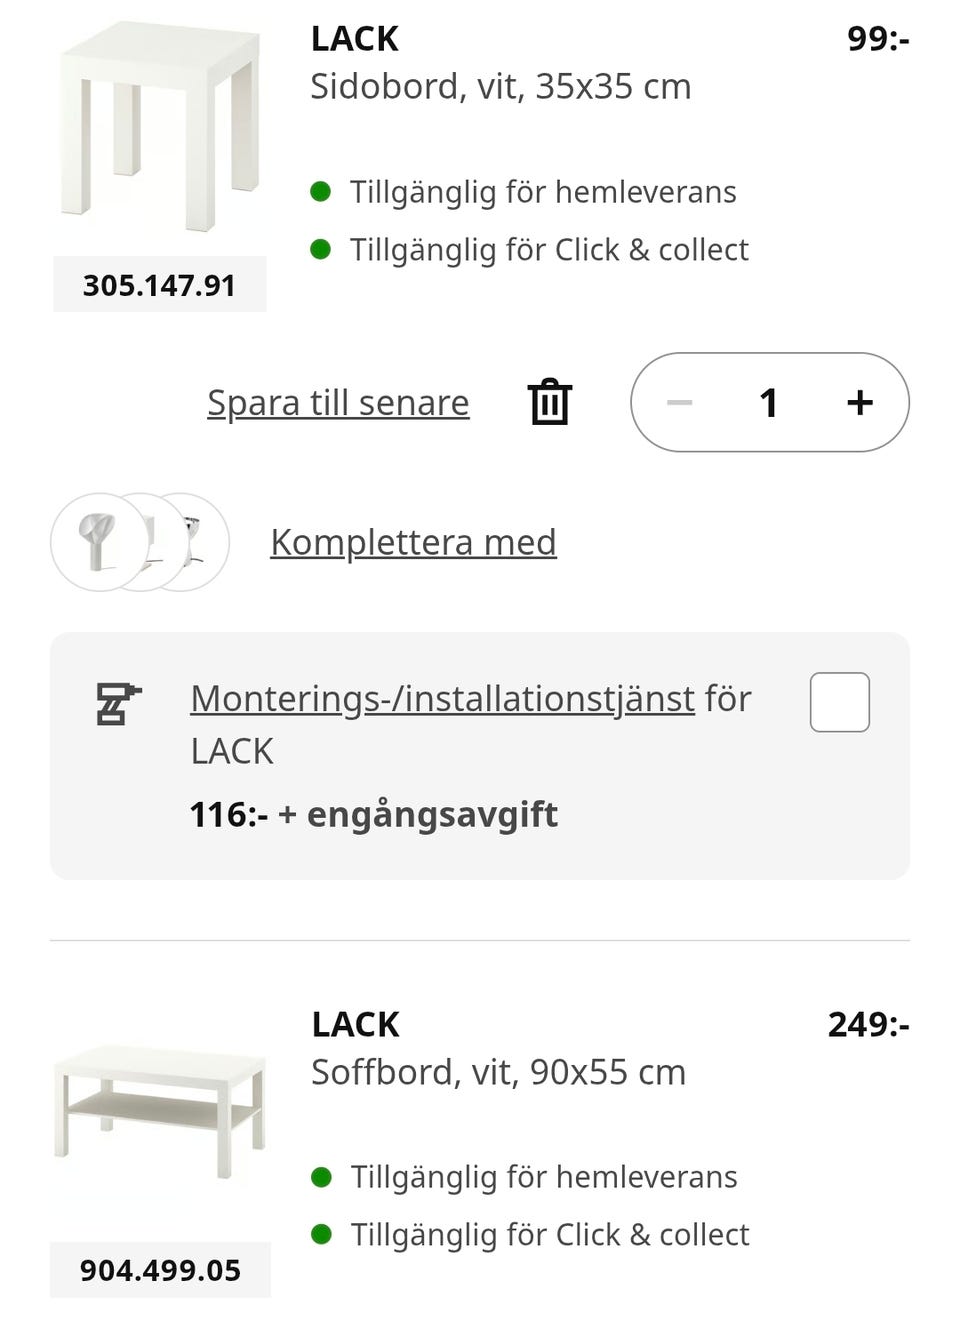
Task: Open the LACK Soffbord product title
Action: 355,1024
